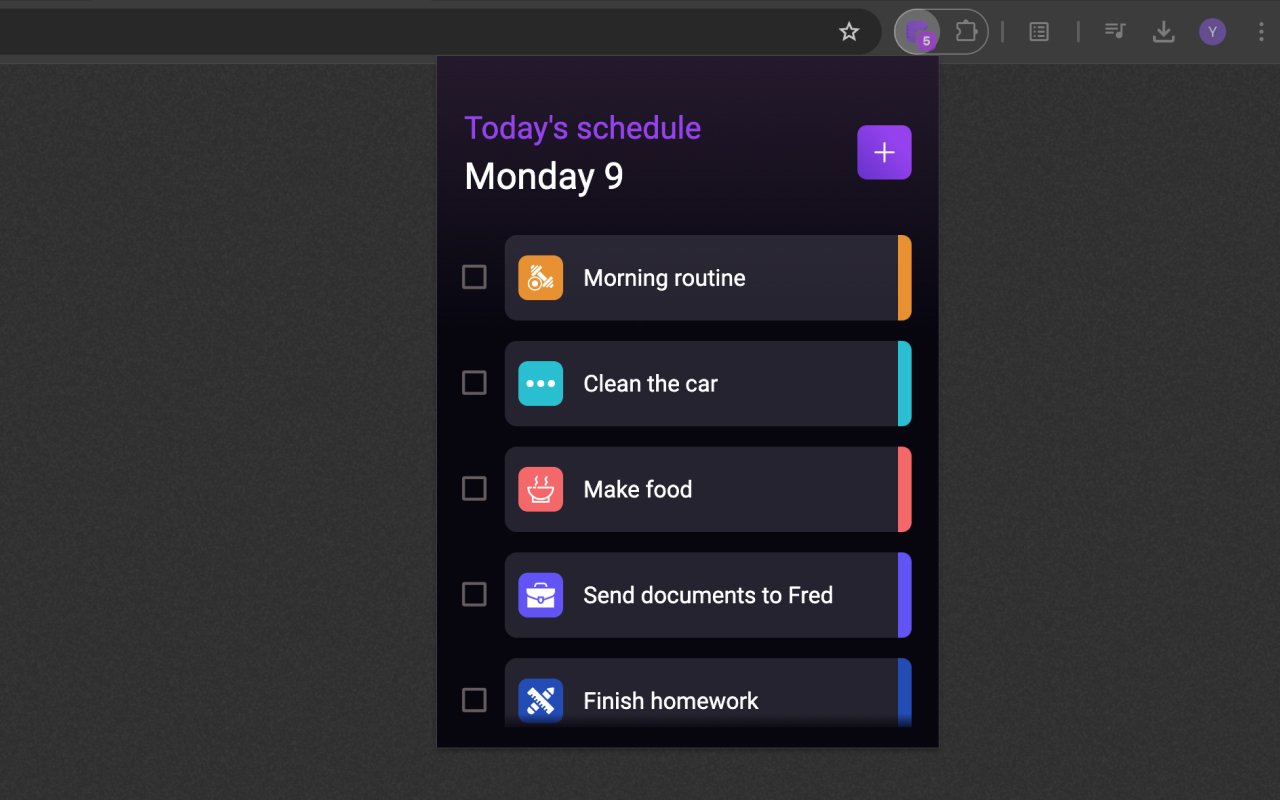Viewport: 1280px width, 800px height.
Task: Bookmark this page with star icon
Action: click(x=849, y=32)
